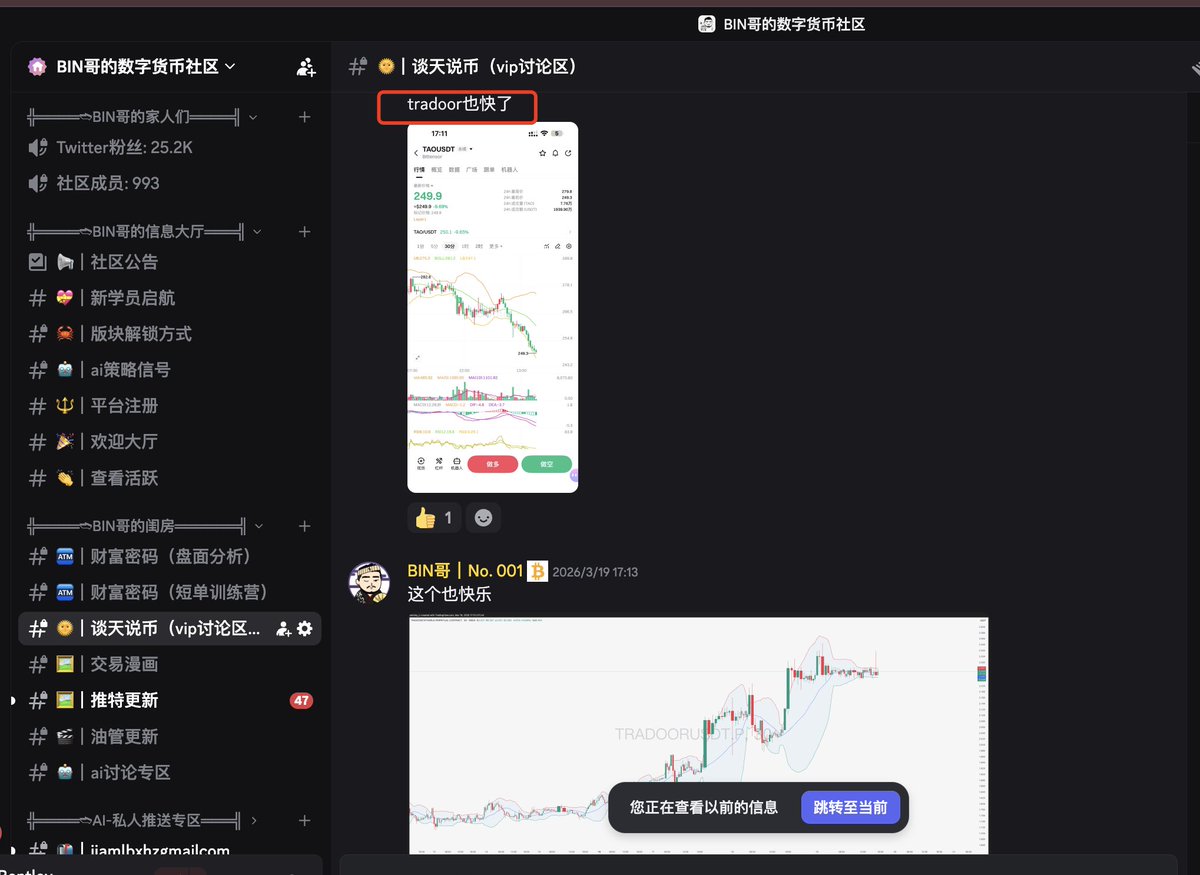
Task: Collapse the BIN哥的家人们 category
Action: point(140,117)
